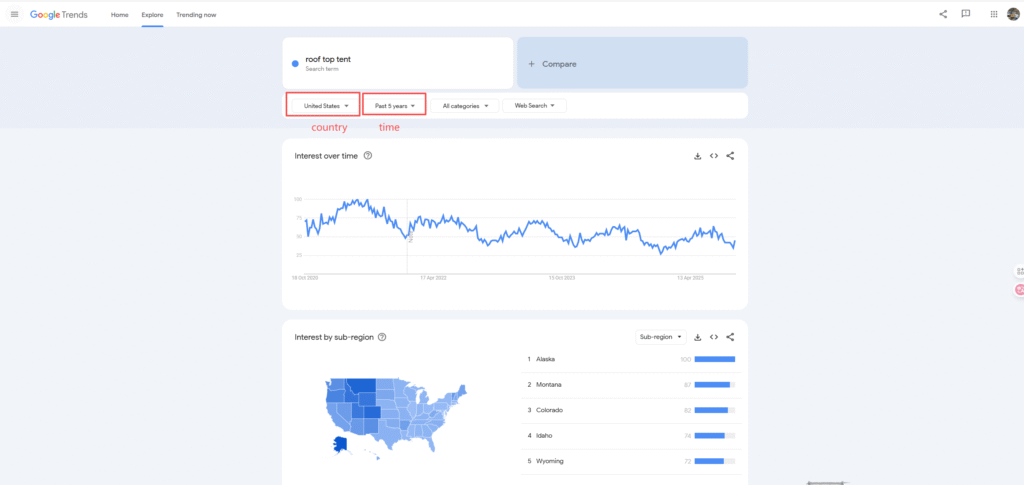Download Interest by sub-region data
This screenshot has height=485, width=1024.
pos(698,337)
